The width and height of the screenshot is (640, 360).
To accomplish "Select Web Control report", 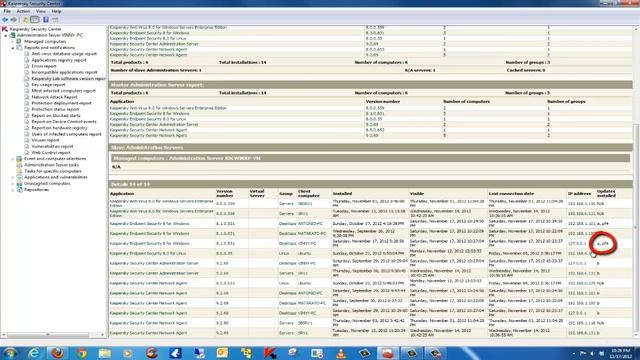I will (x=51, y=152).
